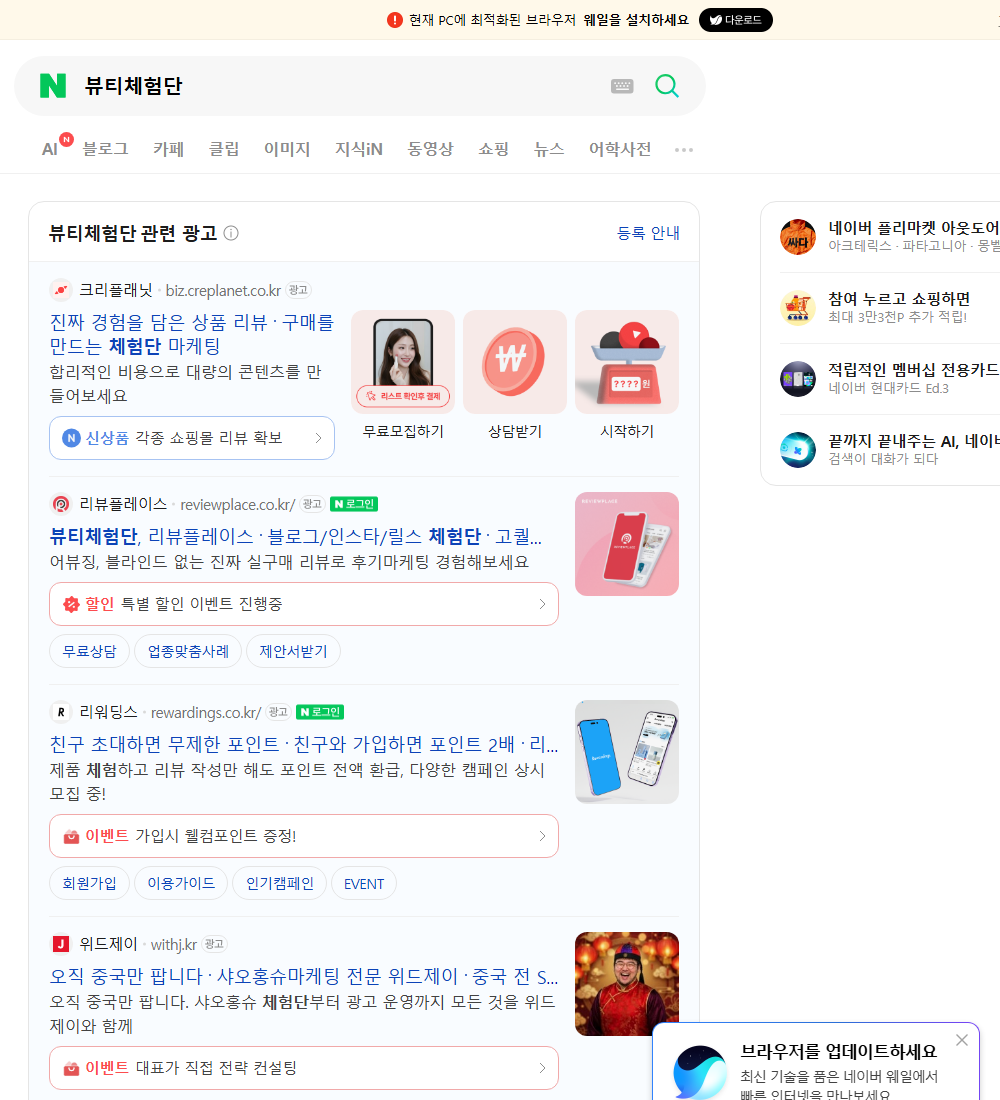
Task: Click the 광고 badge beside withj.kr
Action: coord(214,944)
